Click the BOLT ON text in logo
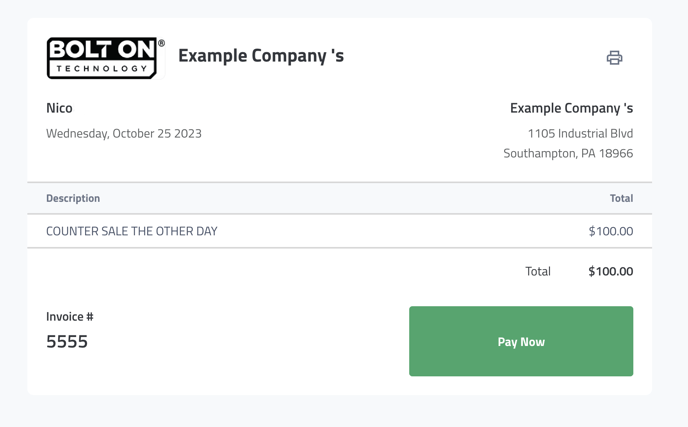This screenshot has height=427, width=688. [x=102, y=49]
